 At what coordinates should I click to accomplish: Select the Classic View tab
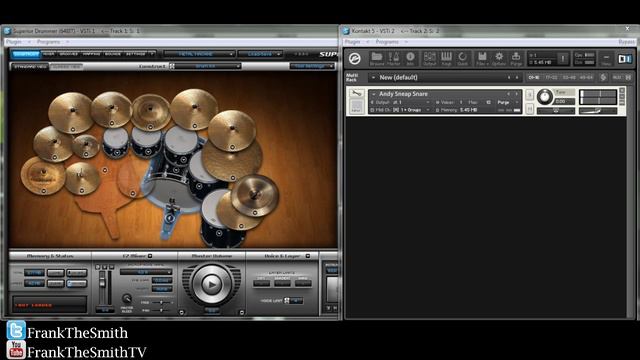pyautogui.click(x=67, y=66)
